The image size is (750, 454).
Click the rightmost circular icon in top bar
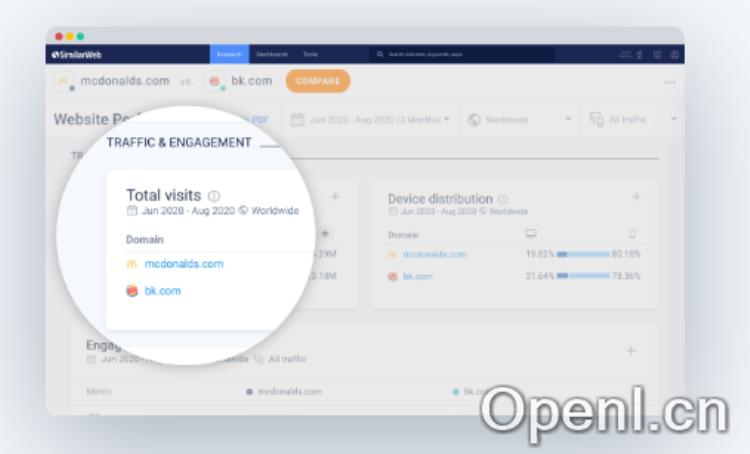[x=674, y=55]
